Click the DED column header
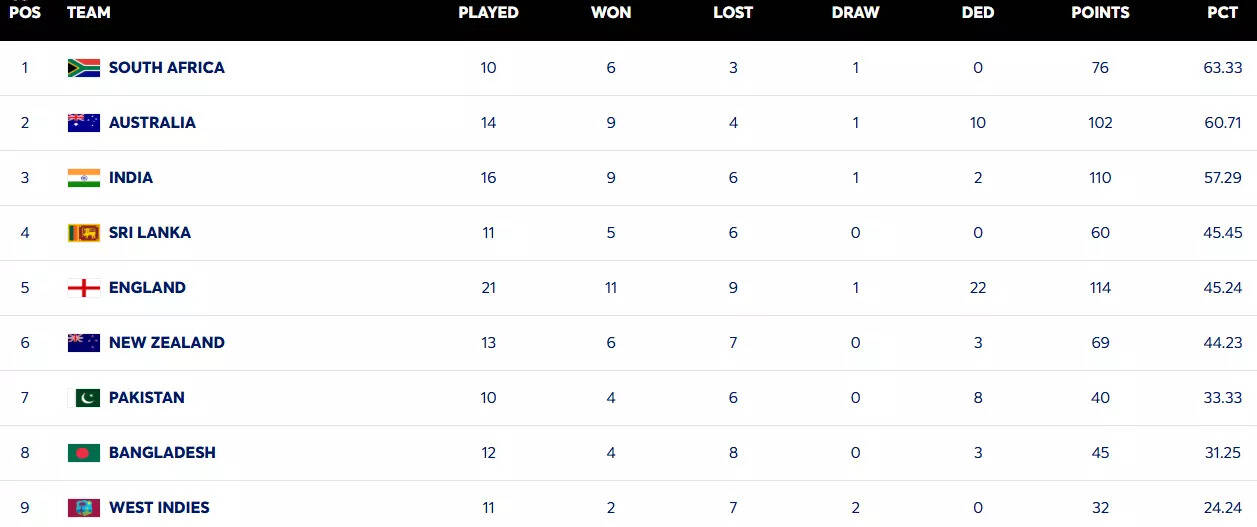The width and height of the screenshot is (1257, 527). (978, 13)
